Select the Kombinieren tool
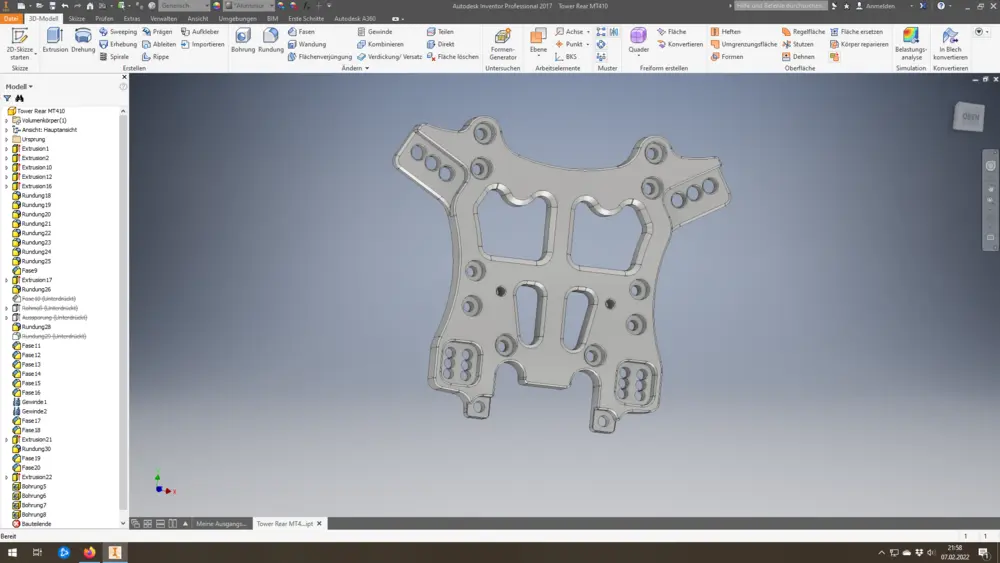1000x563 pixels. 380,44
